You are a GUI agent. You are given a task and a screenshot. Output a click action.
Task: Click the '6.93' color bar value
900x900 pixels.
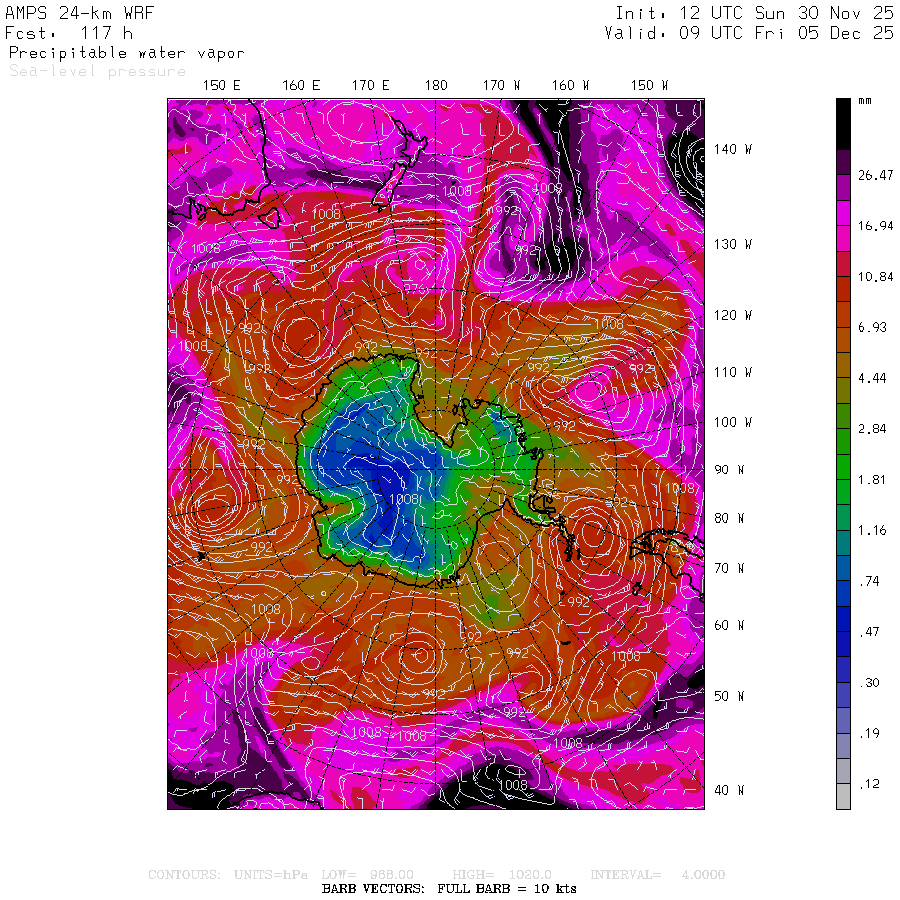(872, 328)
